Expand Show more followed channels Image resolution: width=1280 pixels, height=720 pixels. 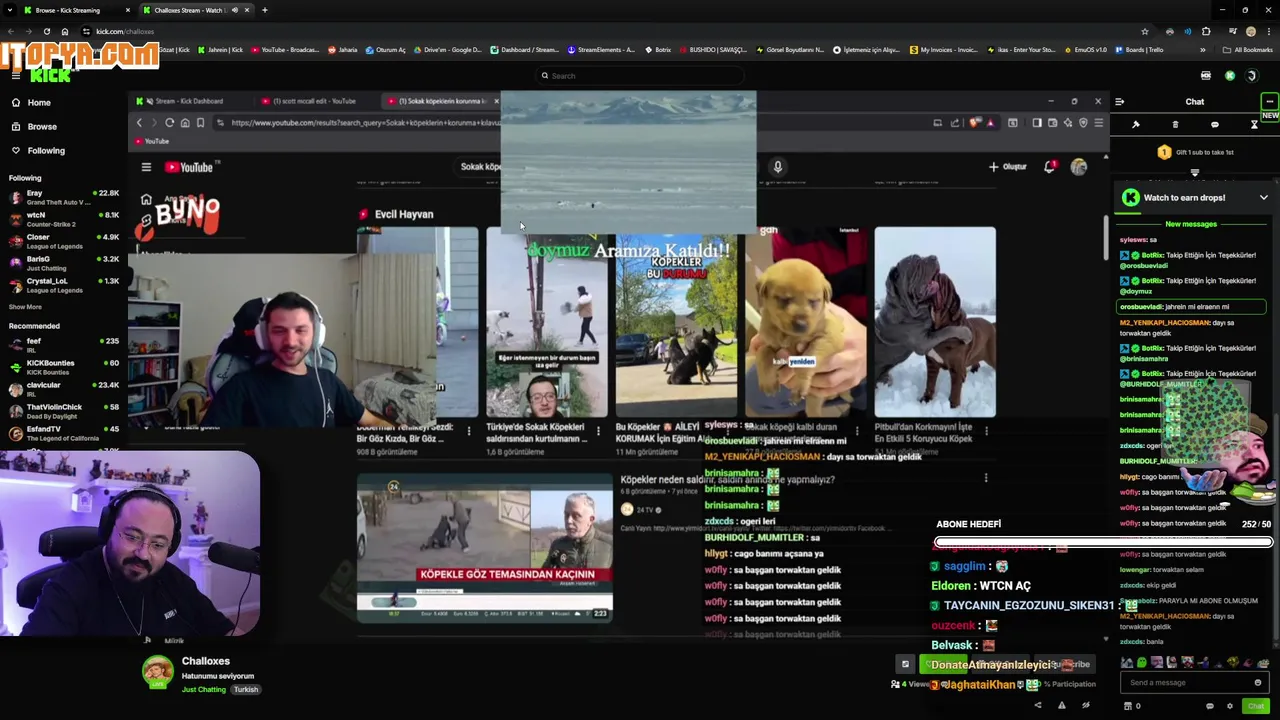25,307
